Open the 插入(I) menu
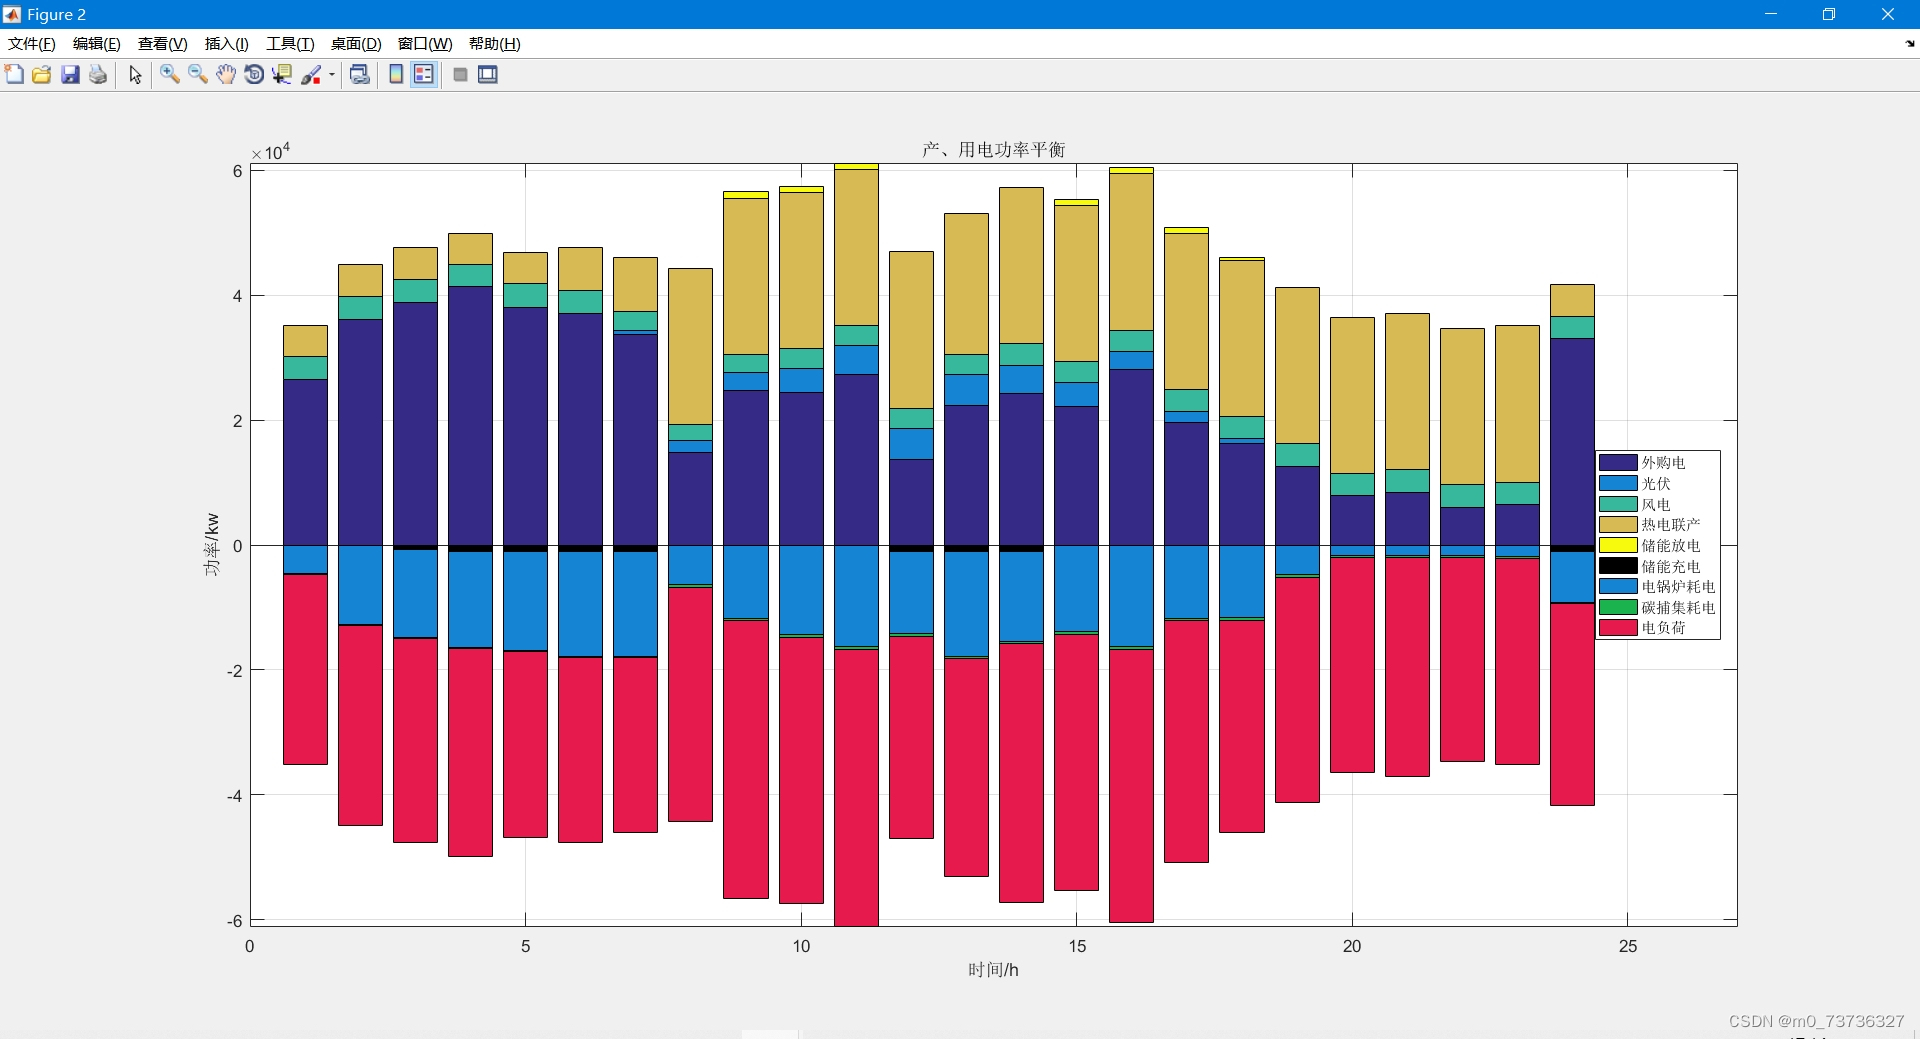 (x=227, y=44)
